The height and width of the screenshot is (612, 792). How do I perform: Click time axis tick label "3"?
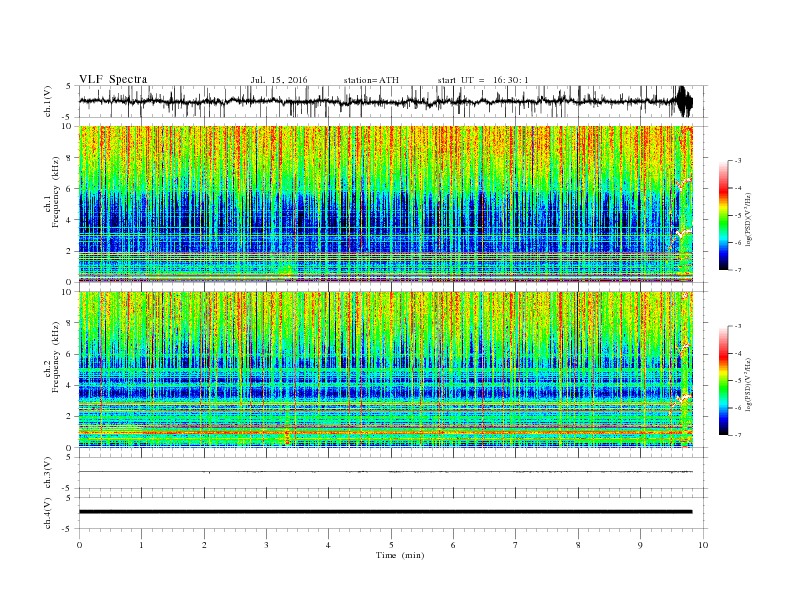266,545
